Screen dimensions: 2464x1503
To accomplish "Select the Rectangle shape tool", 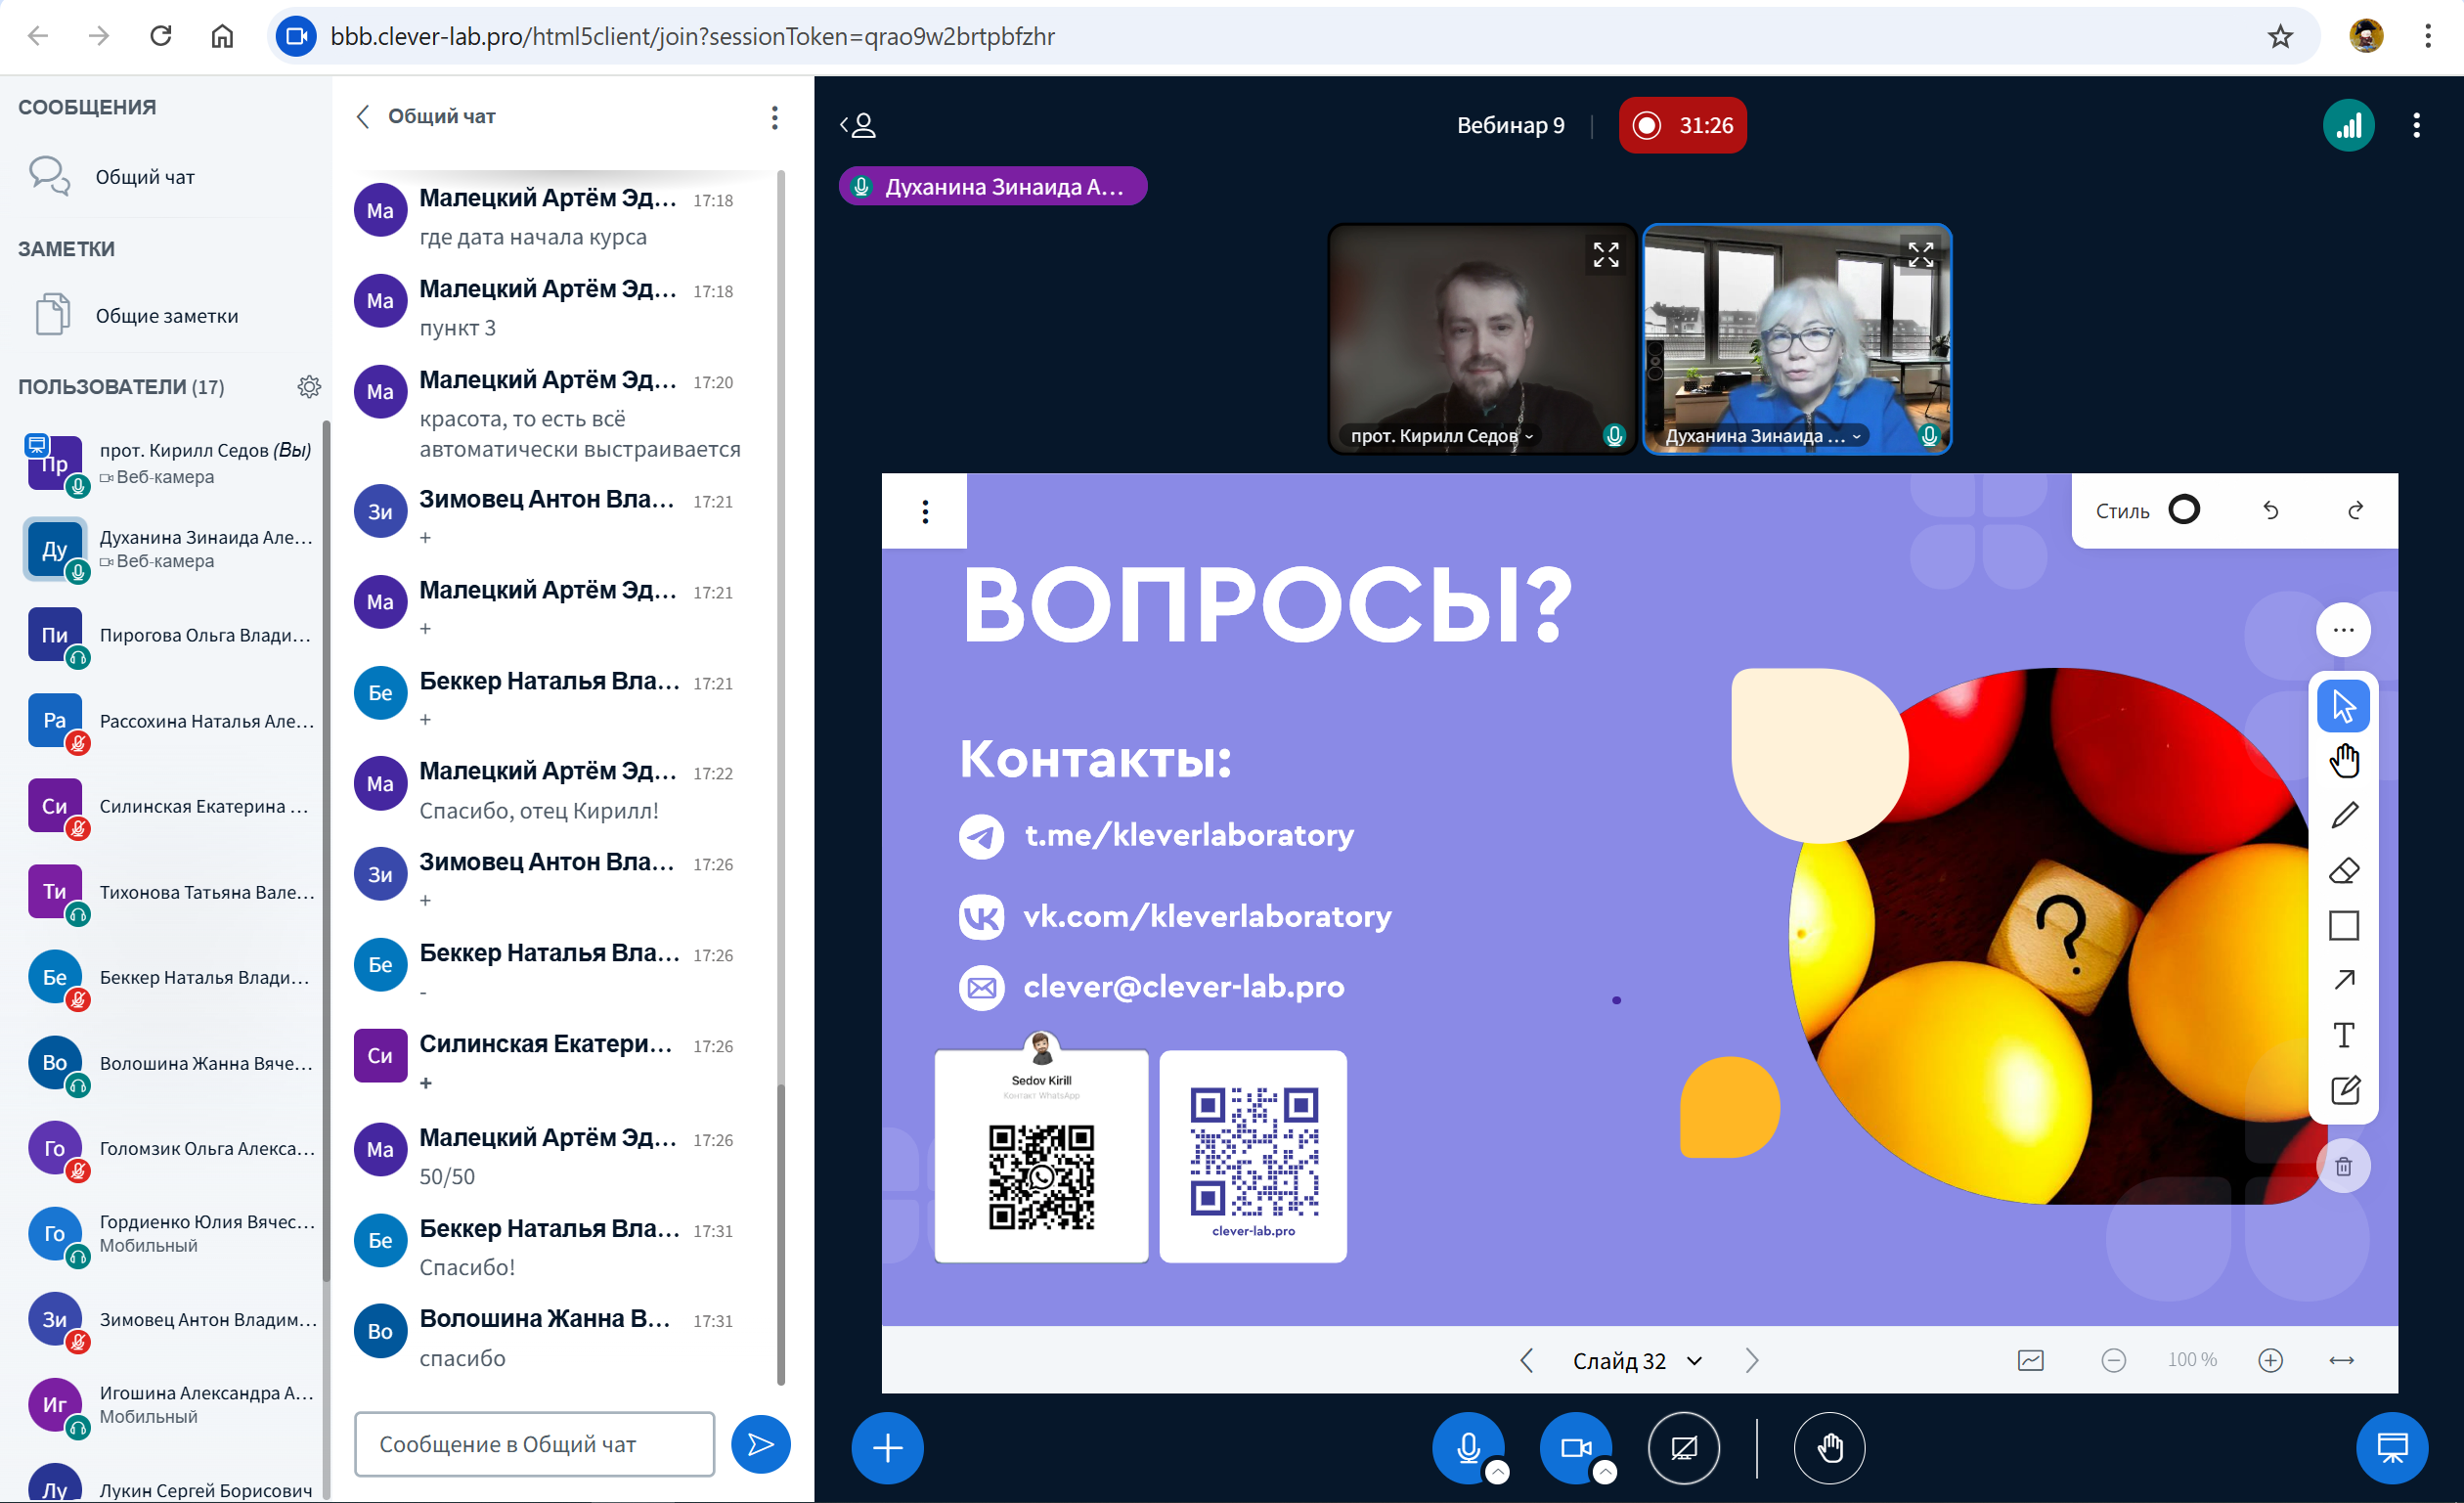I will 2343,926.
